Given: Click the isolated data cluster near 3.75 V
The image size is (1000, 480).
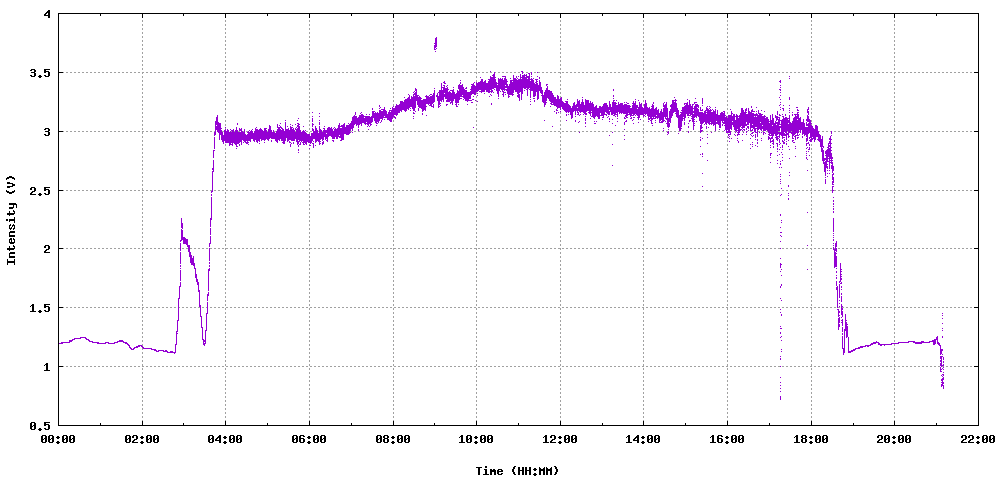Looking at the screenshot, I should tap(435, 44).
